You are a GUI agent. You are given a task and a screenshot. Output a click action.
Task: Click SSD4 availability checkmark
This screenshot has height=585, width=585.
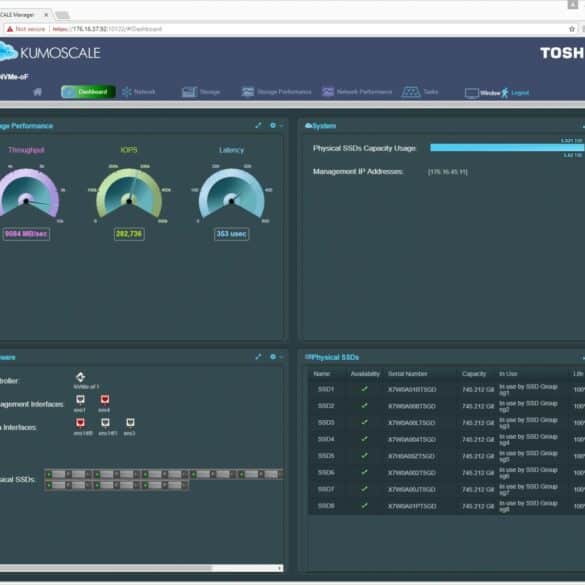click(365, 439)
